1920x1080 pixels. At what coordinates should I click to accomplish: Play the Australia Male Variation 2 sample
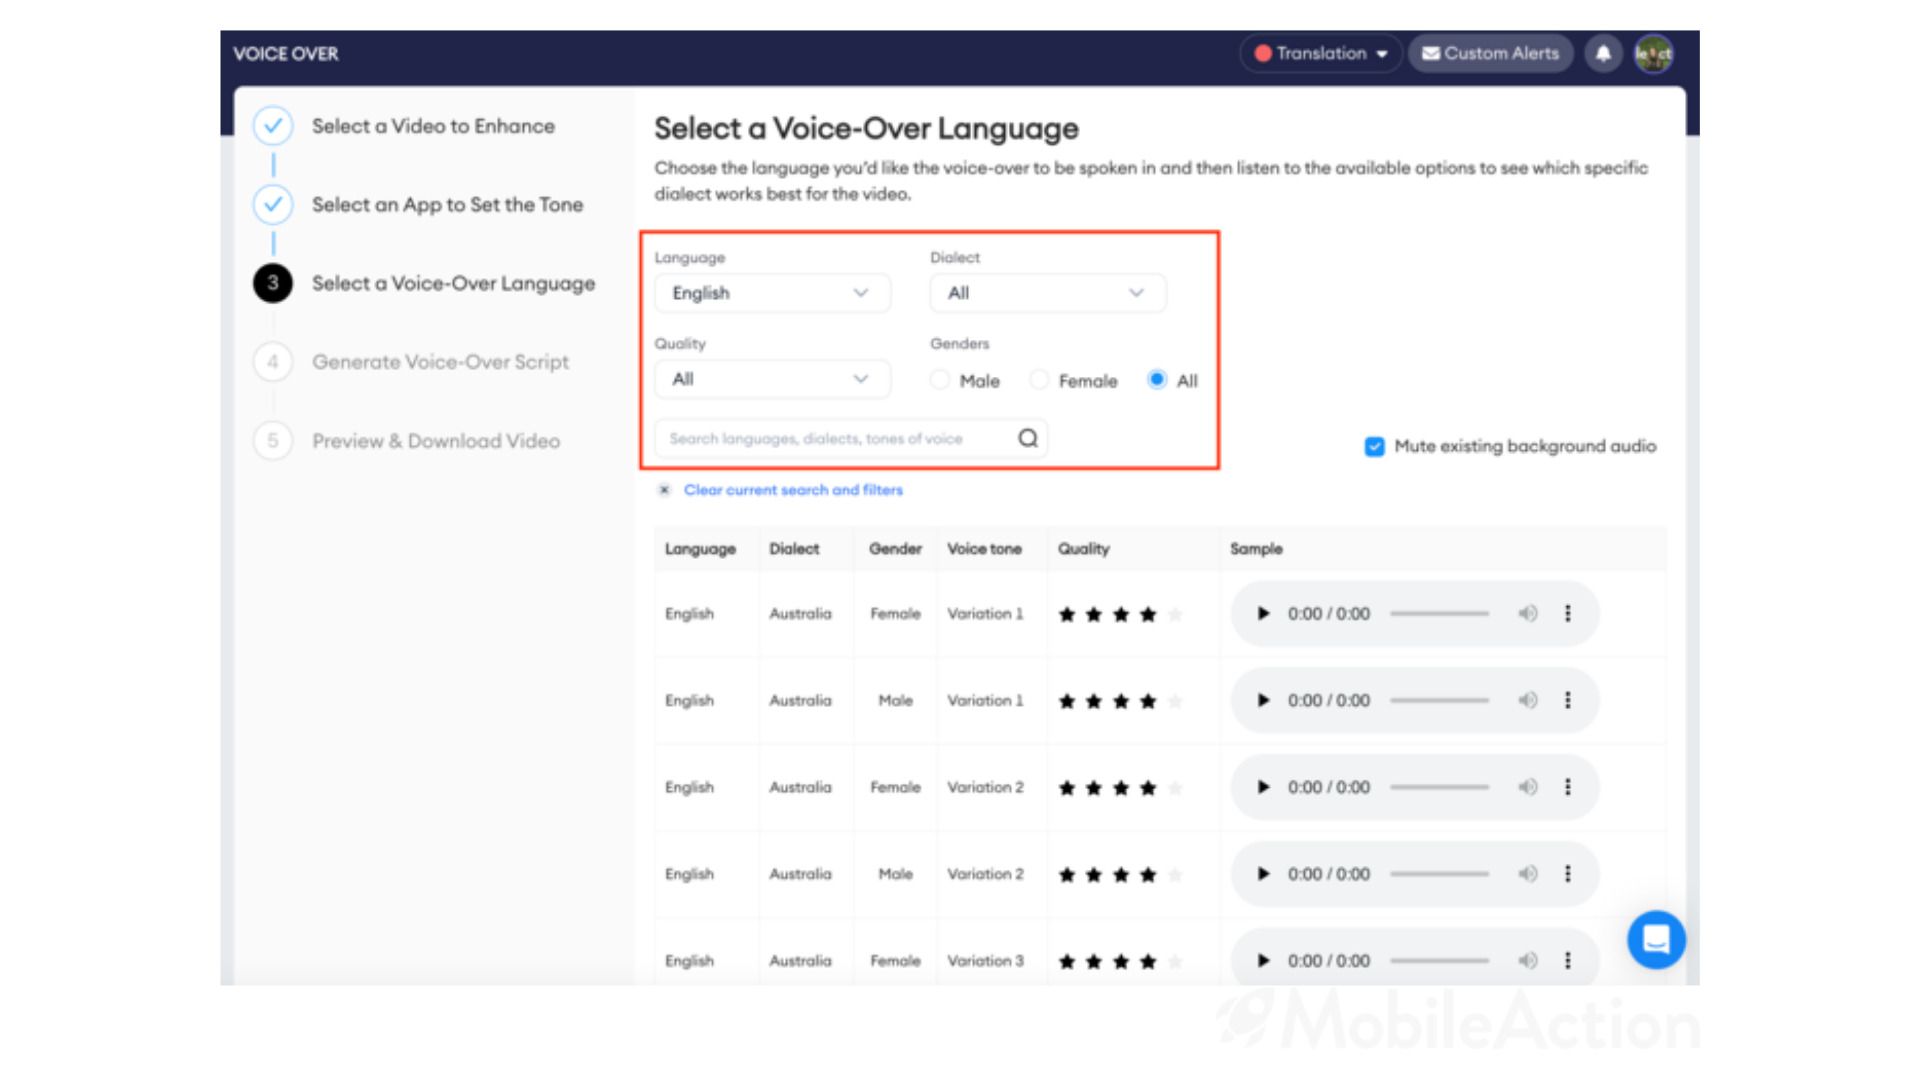coord(1263,874)
